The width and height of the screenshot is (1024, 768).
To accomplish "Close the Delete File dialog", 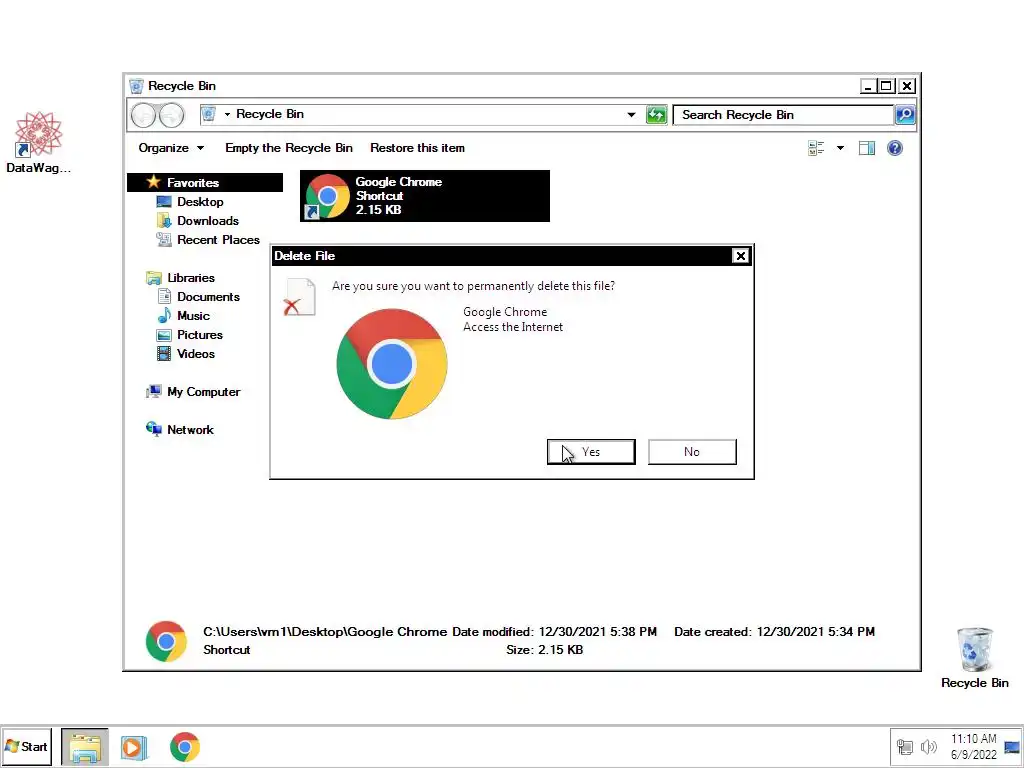I will [740, 256].
